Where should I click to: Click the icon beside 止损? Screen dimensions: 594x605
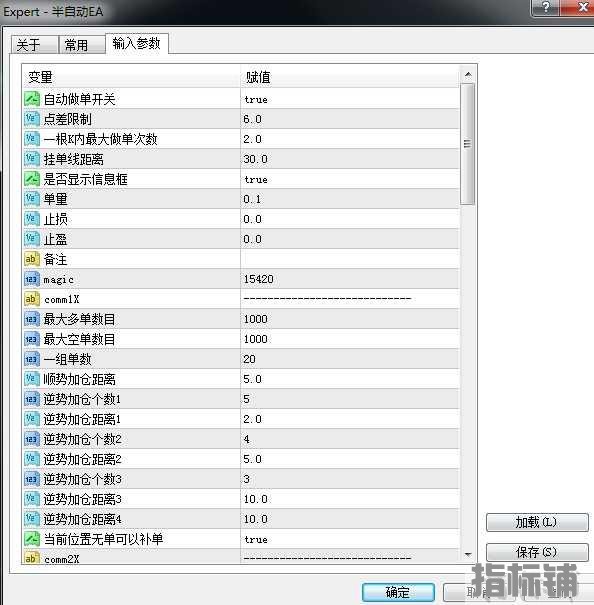[x=32, y=219]
